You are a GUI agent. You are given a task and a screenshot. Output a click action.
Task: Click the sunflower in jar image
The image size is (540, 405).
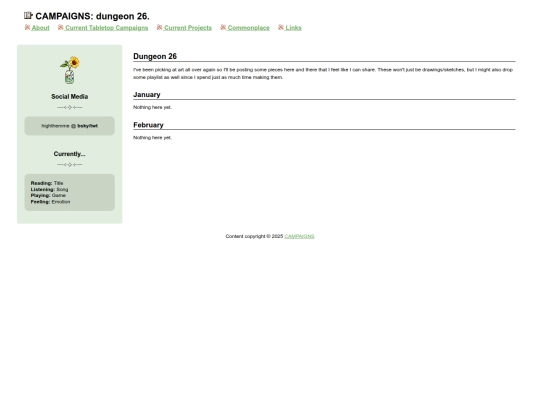(x=70, y=70)
